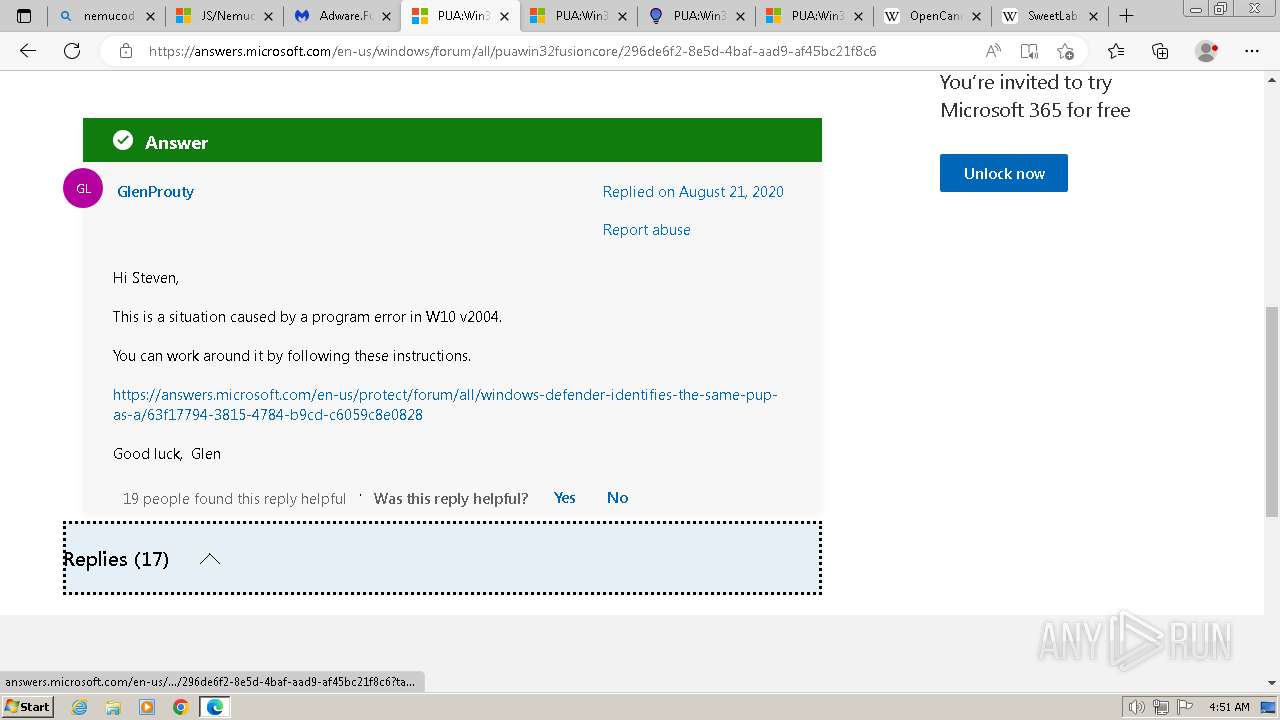Click the address bar URL field
This screenshot has height=720, width=1280.
coord(512,51)
